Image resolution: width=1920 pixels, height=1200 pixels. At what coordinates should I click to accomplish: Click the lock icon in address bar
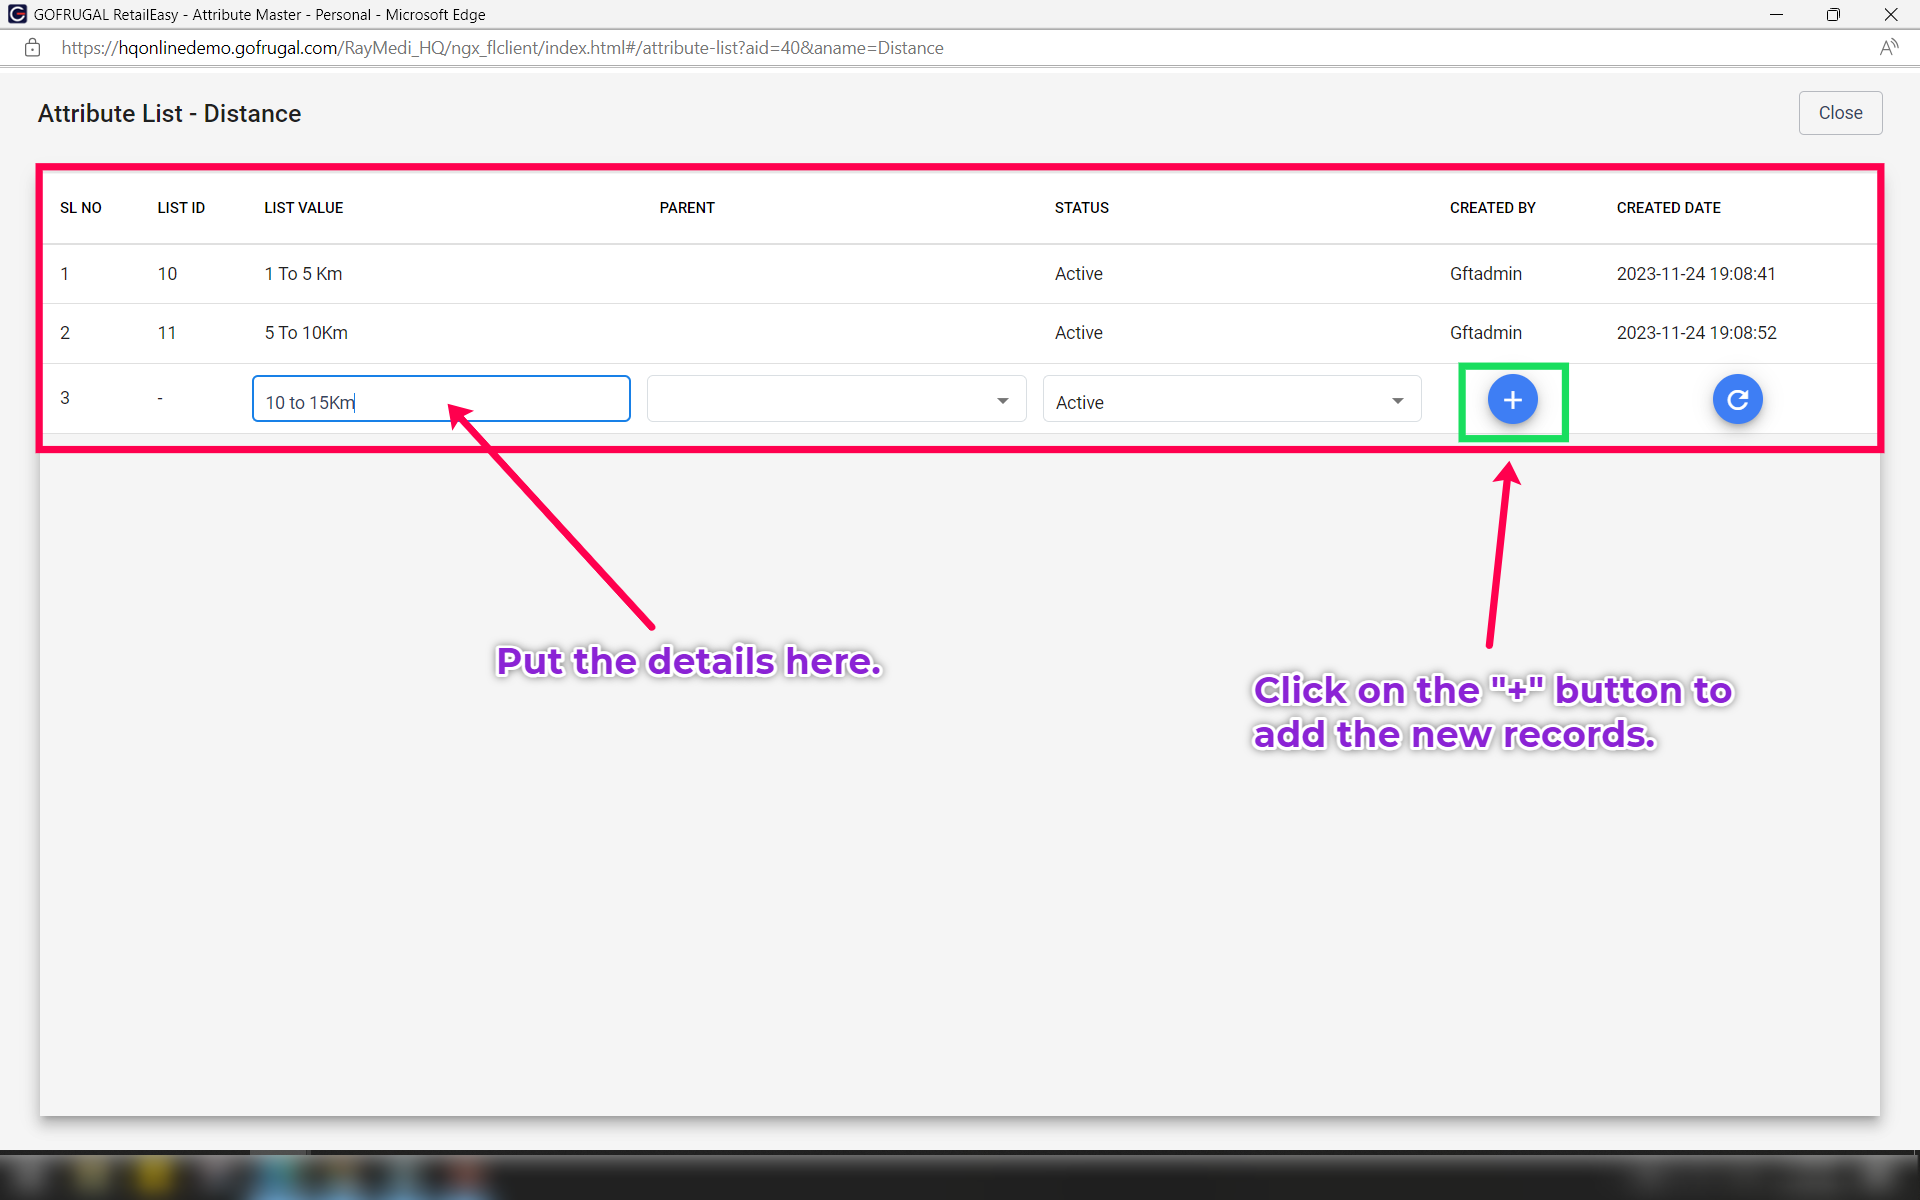point(32,48)
